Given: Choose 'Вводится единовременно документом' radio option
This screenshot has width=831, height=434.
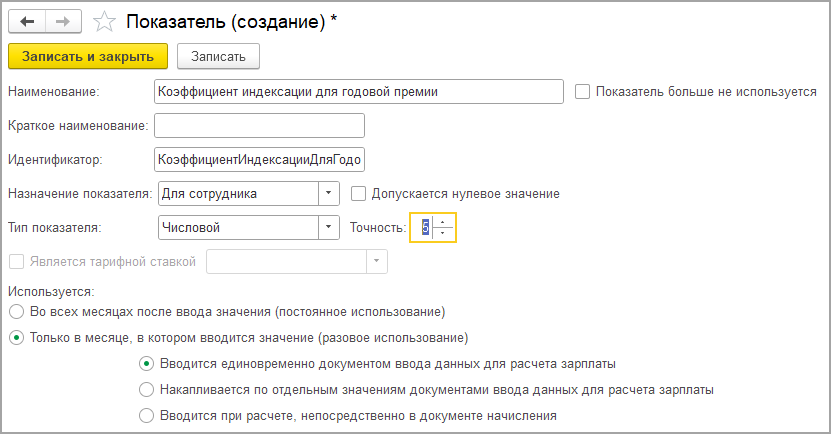Looking at the screenshot, I should [147, 363].
